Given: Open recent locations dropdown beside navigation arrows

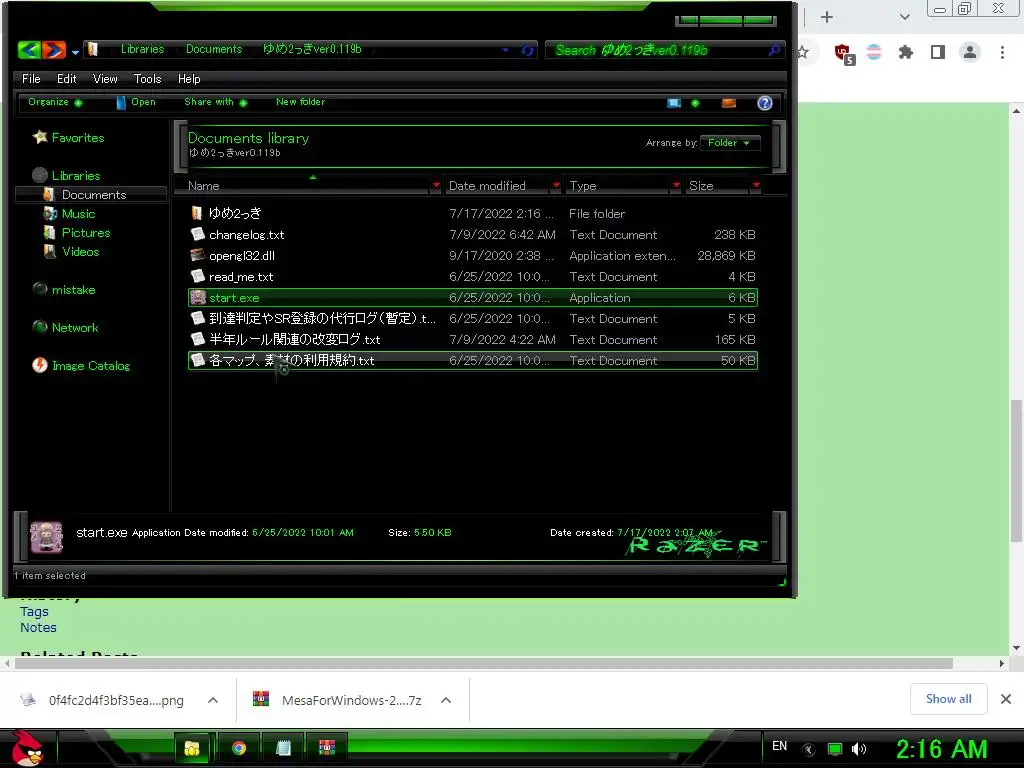Looking at the screenshot, I should (x=75, y=52).
